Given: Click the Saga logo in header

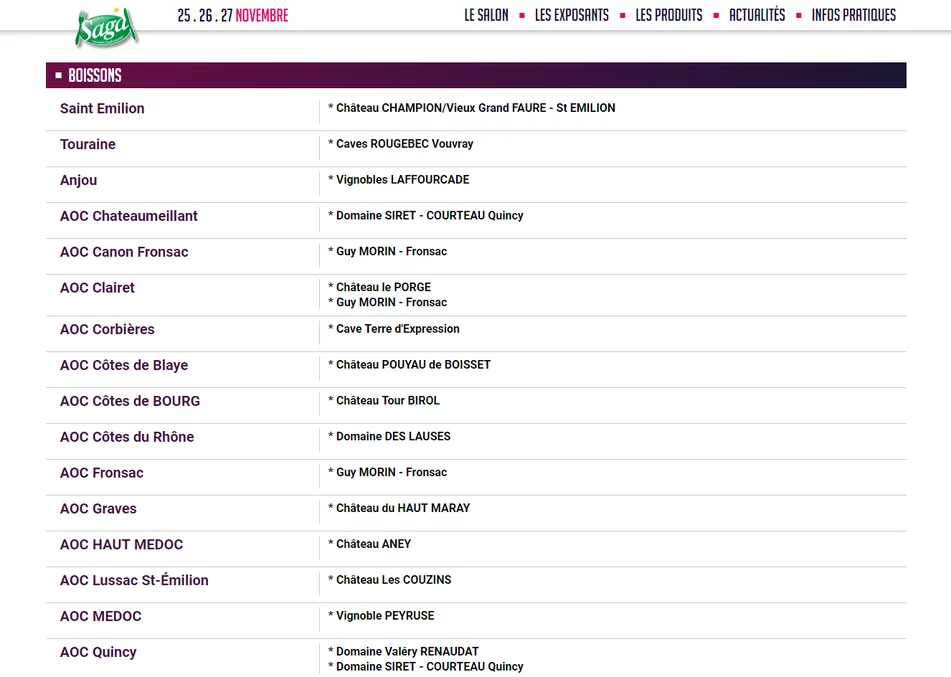Looking at the screenshot, I should point(106,26).
